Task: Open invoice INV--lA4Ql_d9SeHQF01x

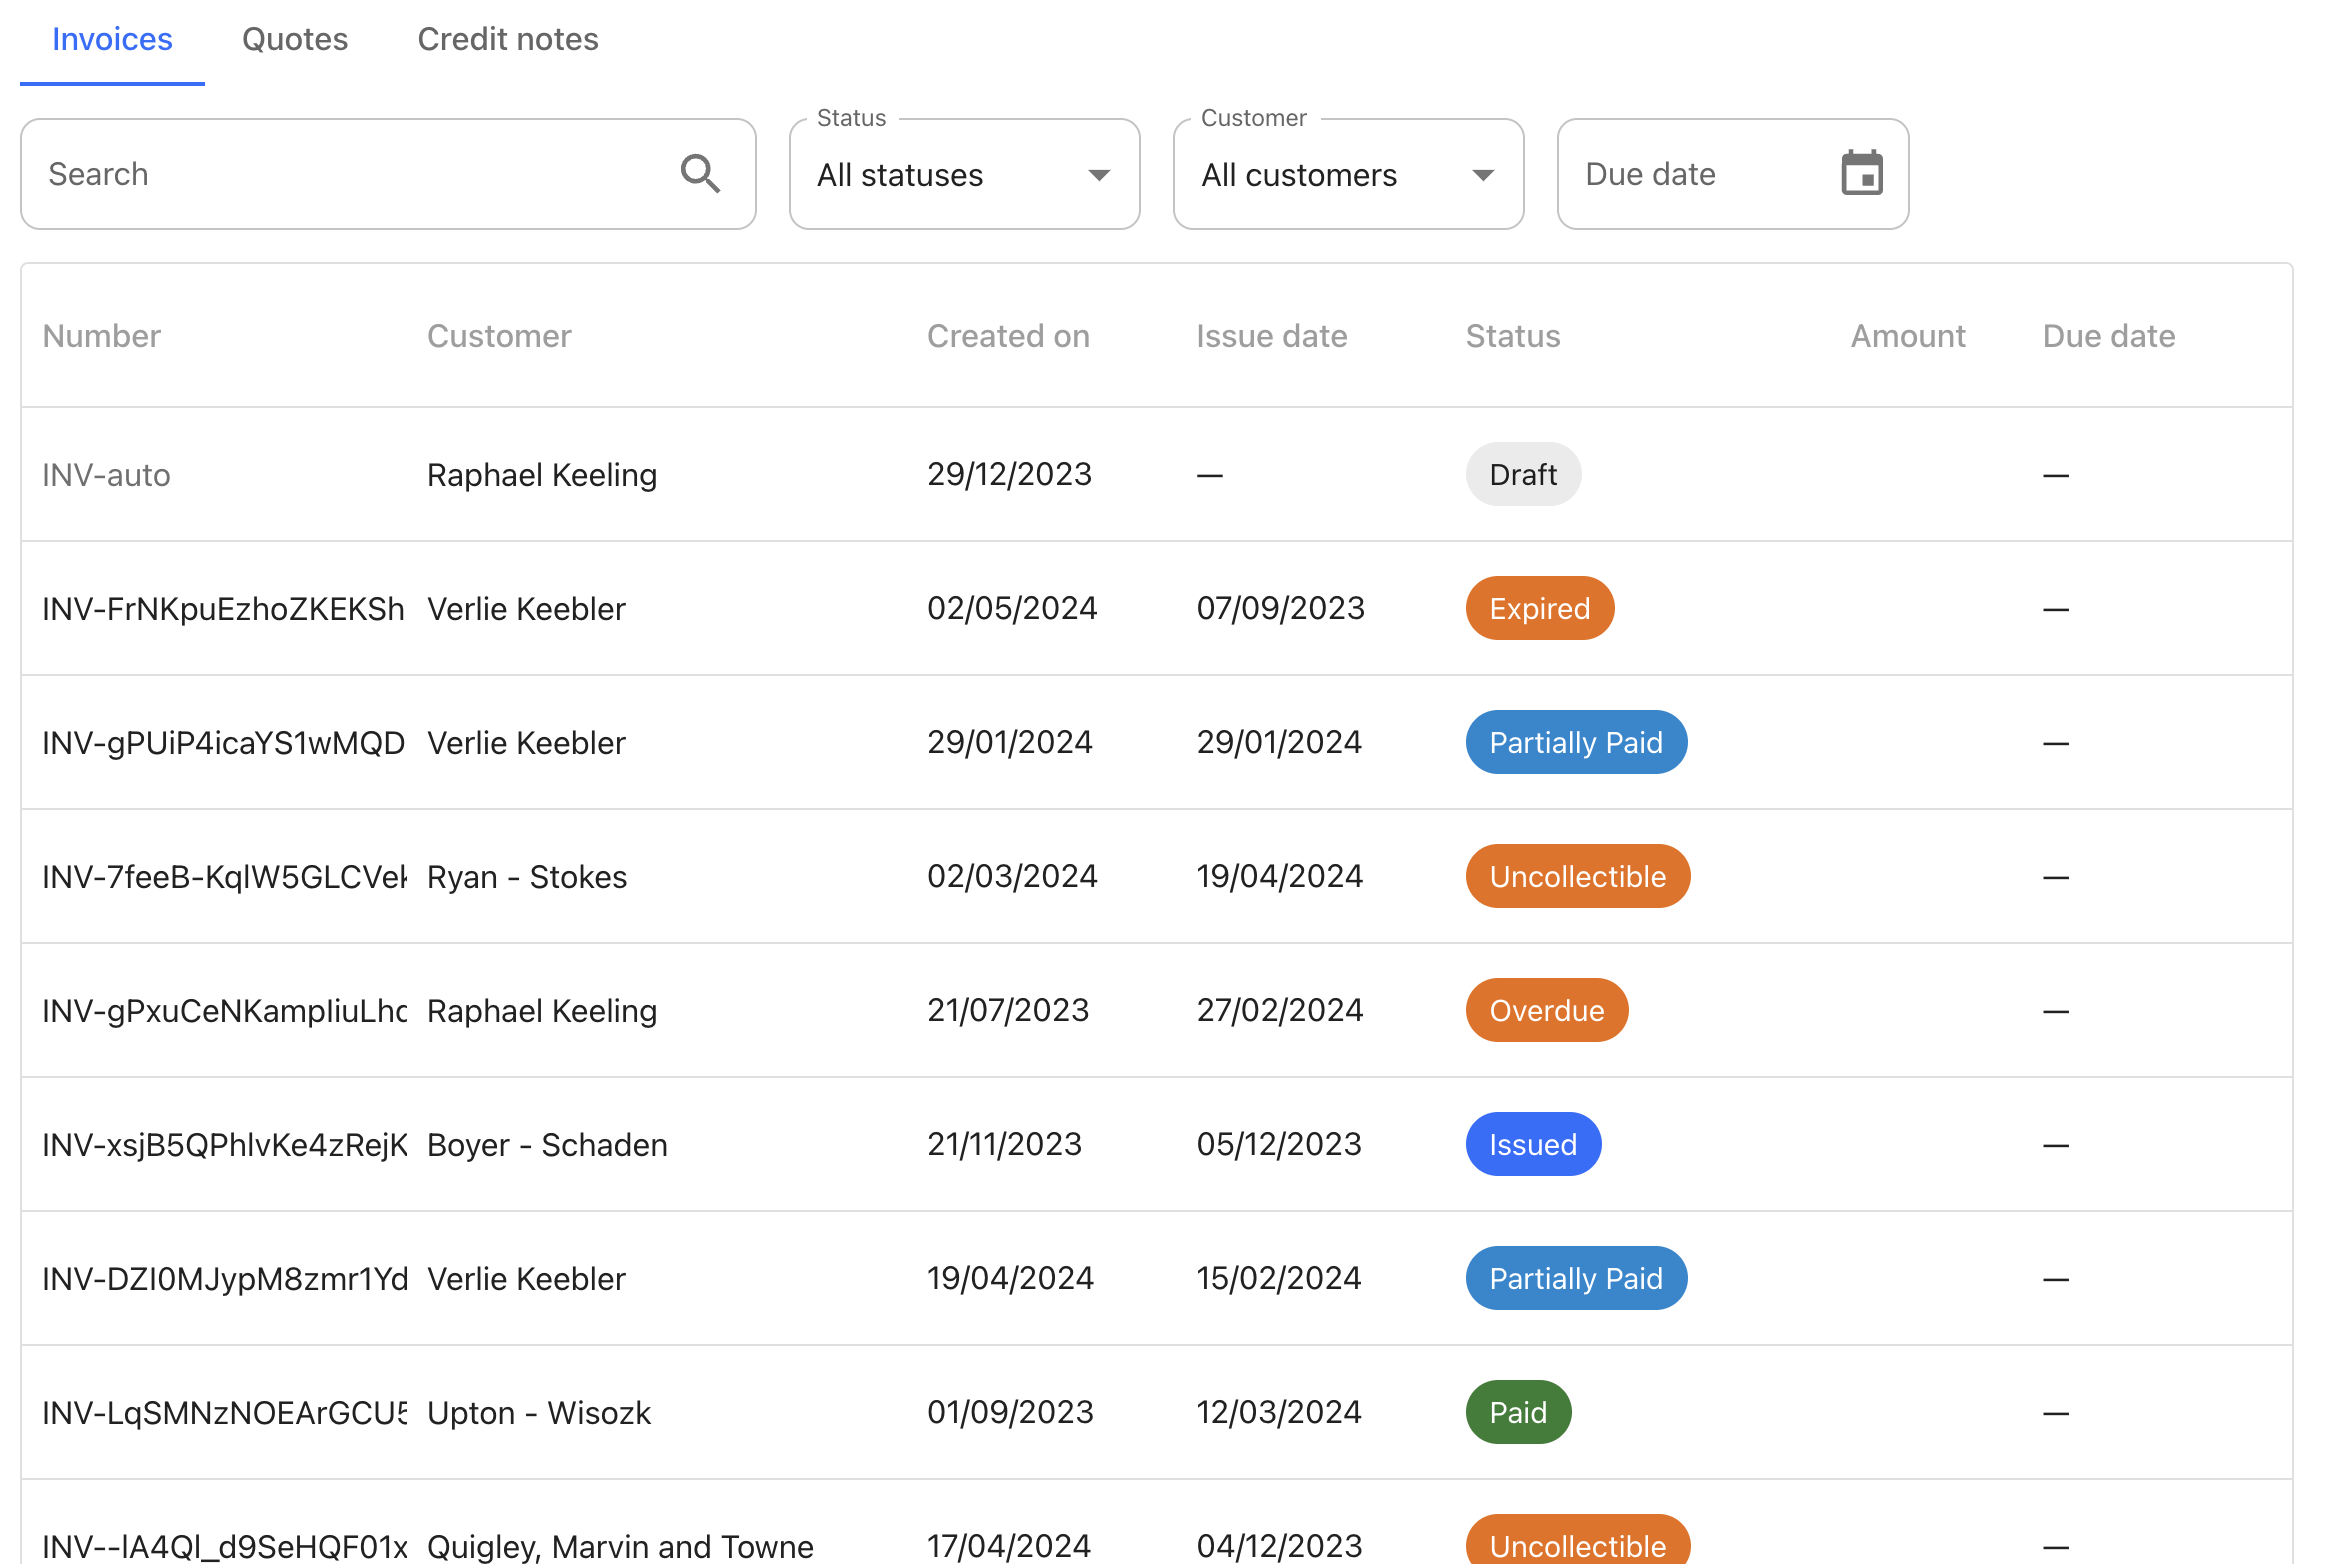Action: (x=224, y=1546)
